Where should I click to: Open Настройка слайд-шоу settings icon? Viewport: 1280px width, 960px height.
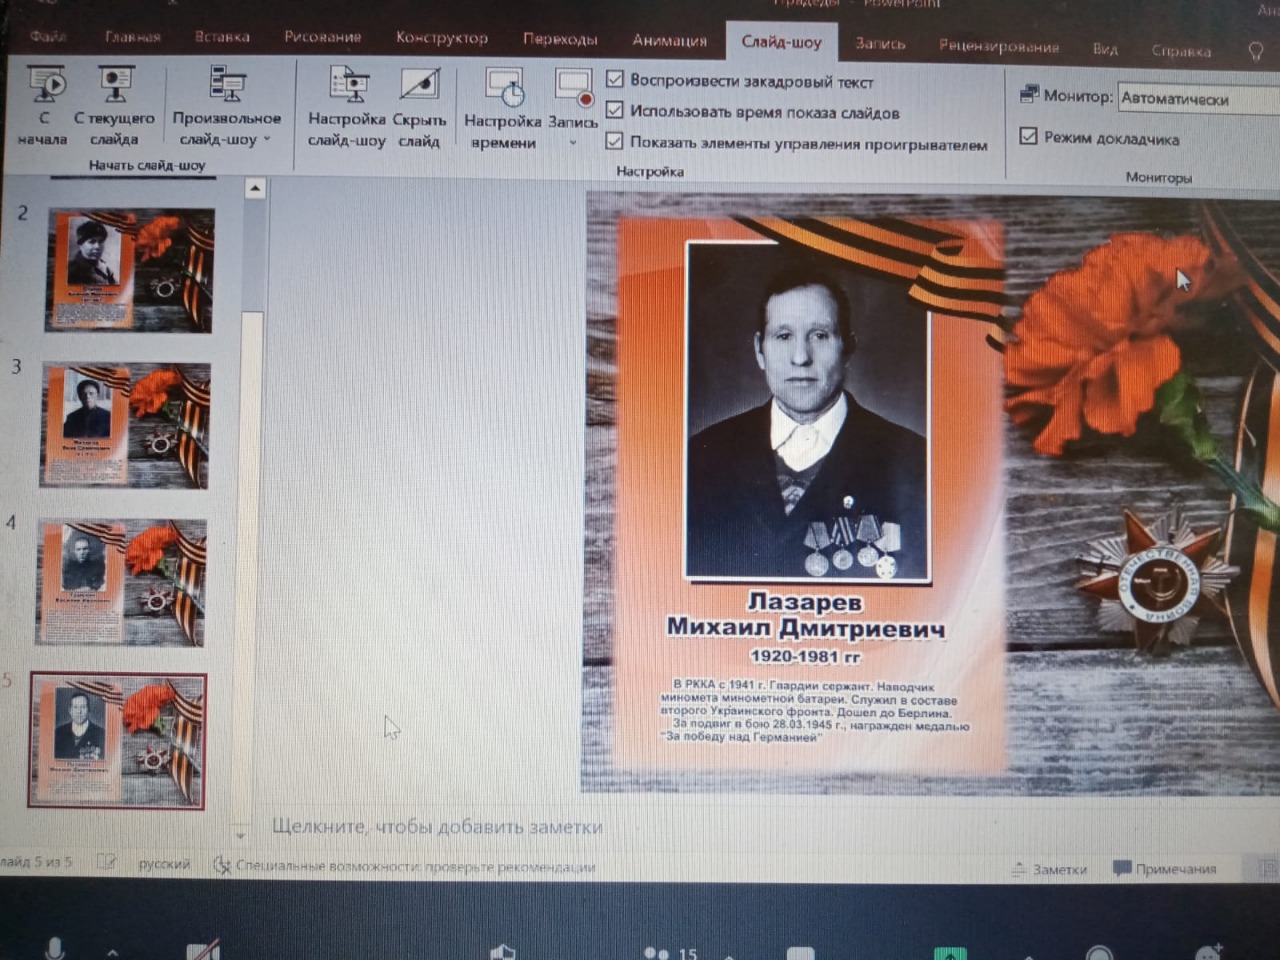[347, 86]
